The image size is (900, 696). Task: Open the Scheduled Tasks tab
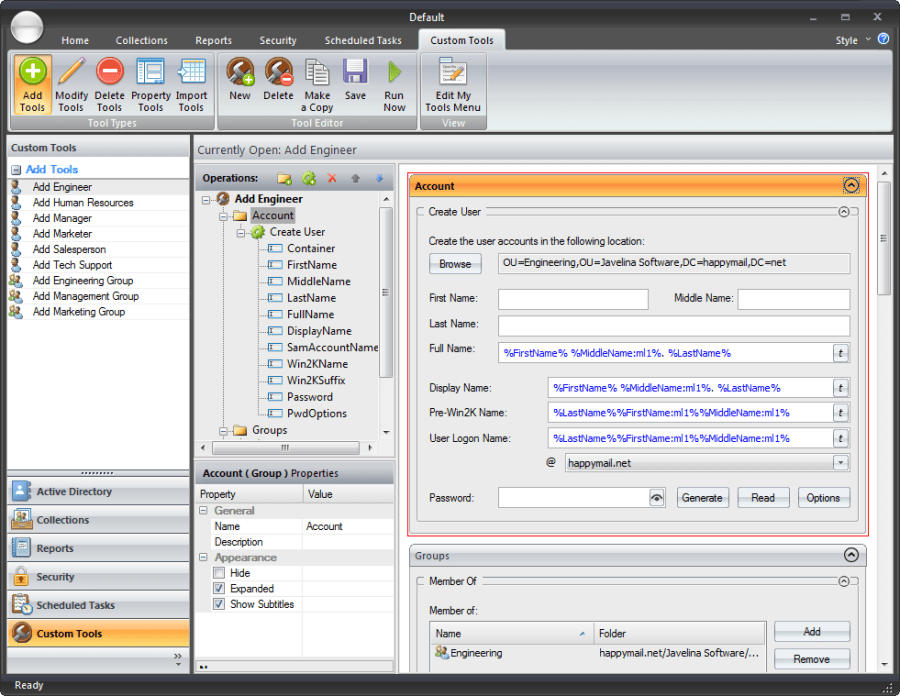click(x=363, y=40)
